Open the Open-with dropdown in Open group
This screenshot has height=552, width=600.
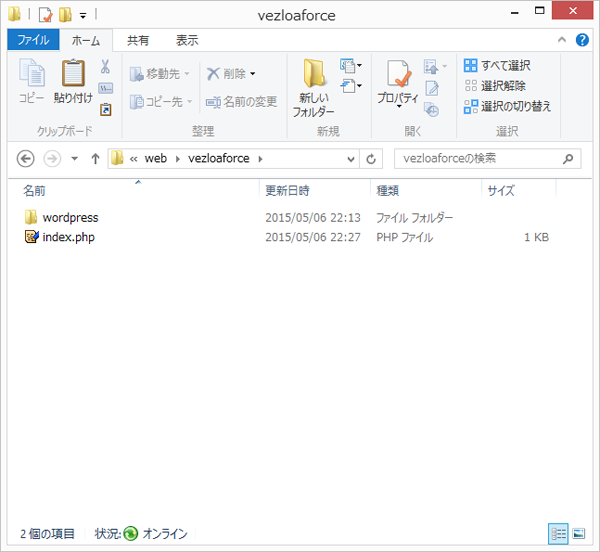[x=435, y=67]
